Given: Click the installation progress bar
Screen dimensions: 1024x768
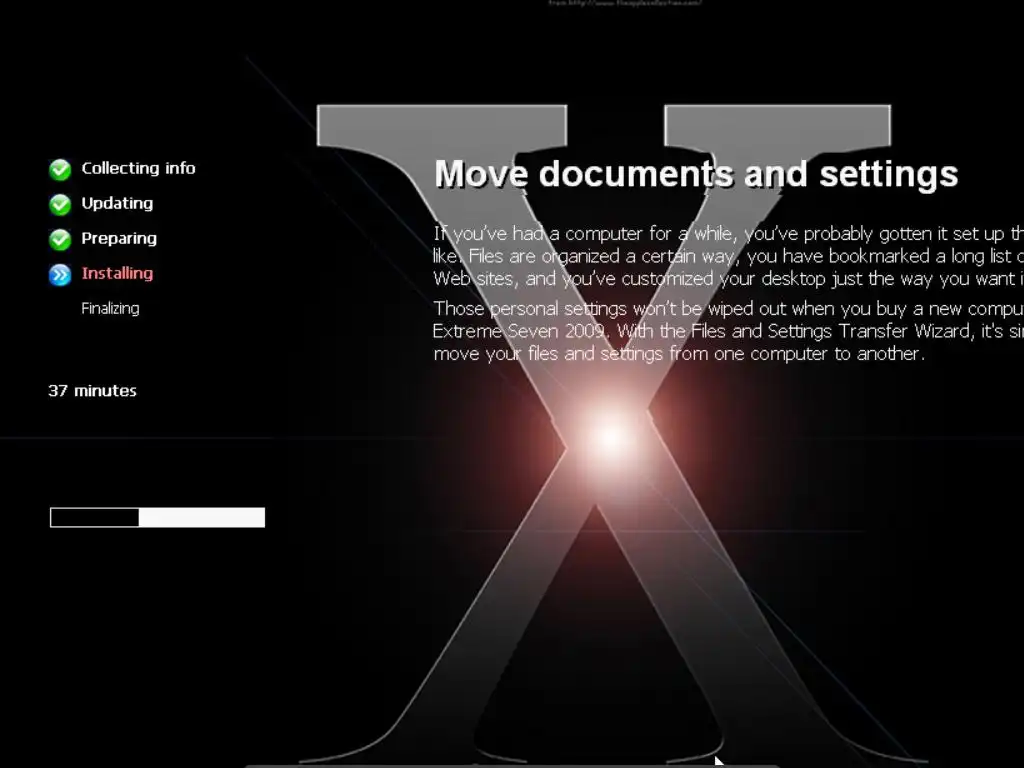Looking at the screenshot, I should coord(157,517).
